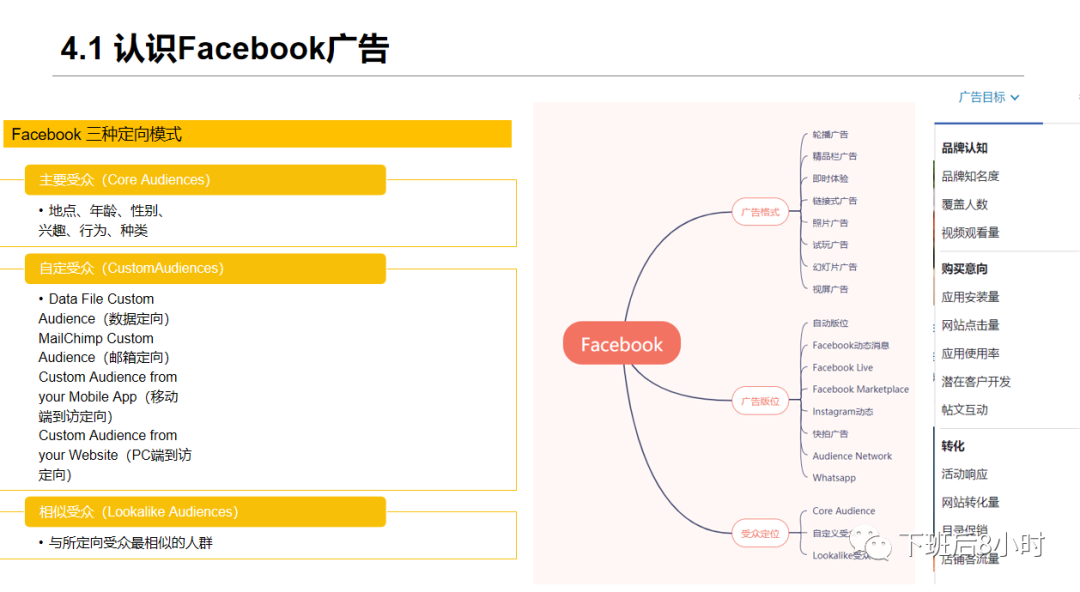Click the Mobile App custom audience line

point(109,397)
